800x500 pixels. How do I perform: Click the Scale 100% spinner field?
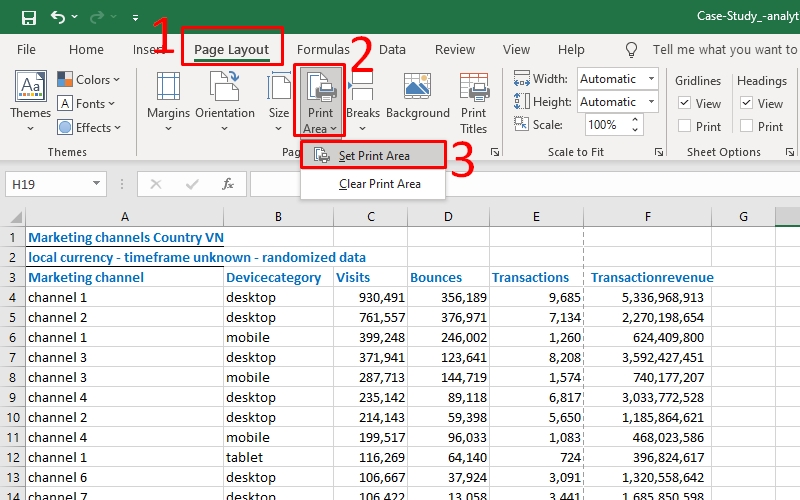click(x=614, y=124)
